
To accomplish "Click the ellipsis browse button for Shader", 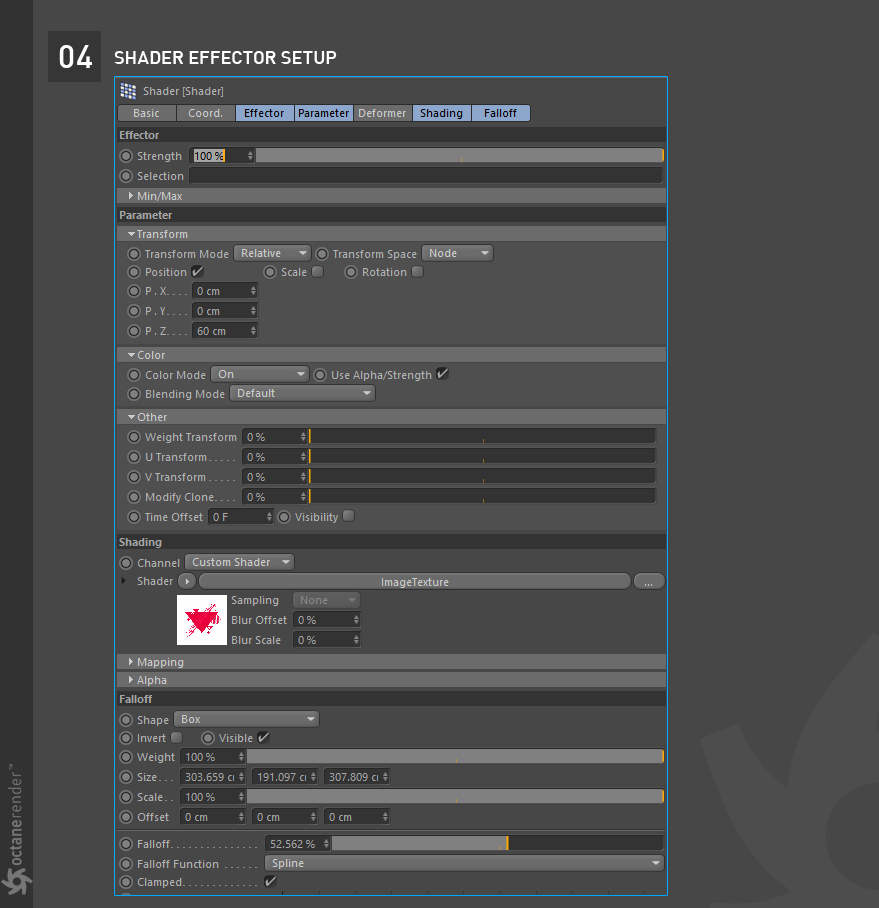I will pos(649,581).
